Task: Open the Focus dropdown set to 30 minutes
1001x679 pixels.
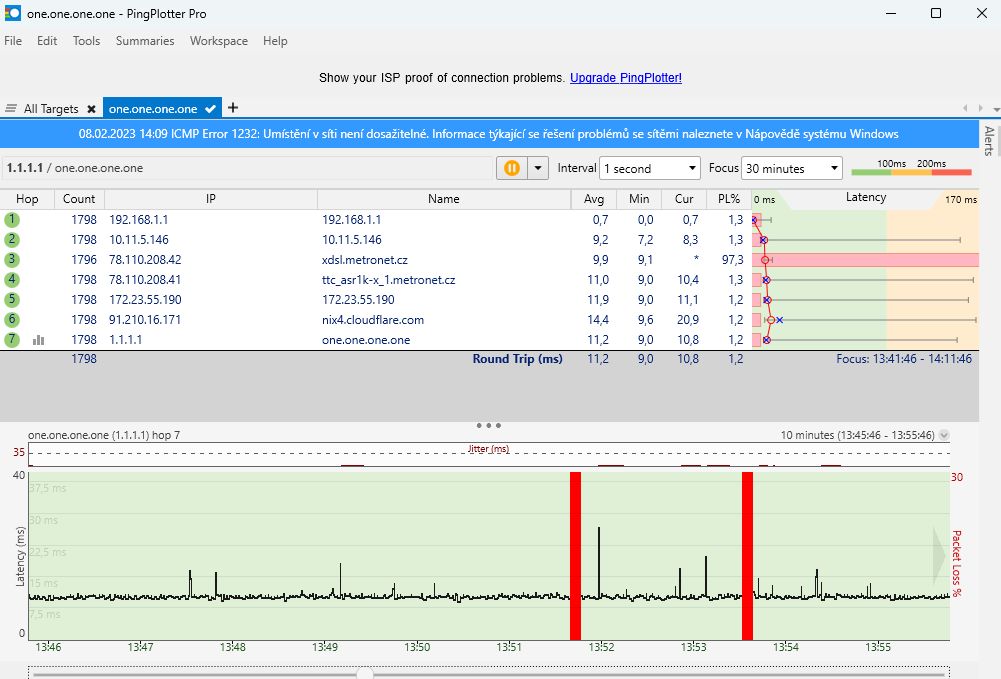Action: (791, 169)
